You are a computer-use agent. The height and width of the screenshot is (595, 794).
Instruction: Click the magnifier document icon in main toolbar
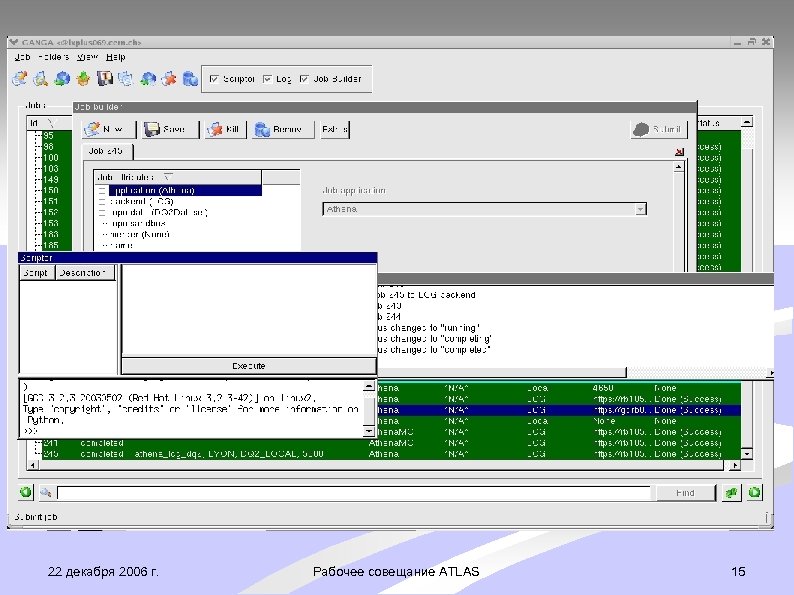click(41, 78)
